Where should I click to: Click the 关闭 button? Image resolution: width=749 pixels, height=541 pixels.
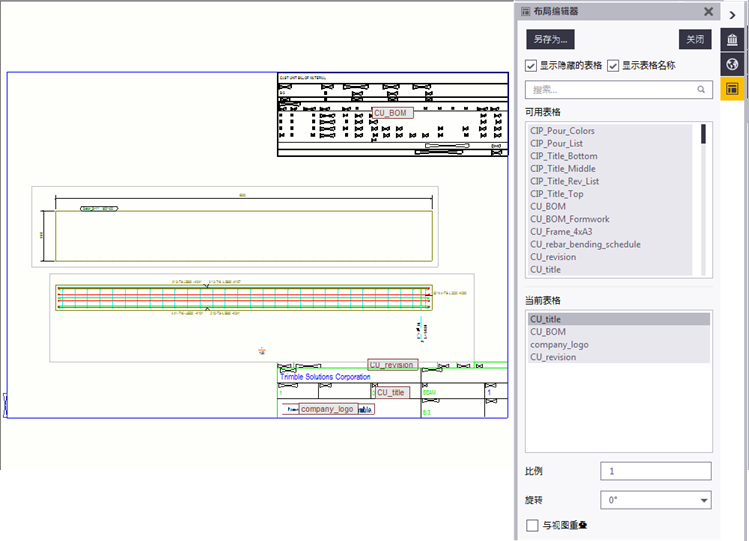coord(695,40)
